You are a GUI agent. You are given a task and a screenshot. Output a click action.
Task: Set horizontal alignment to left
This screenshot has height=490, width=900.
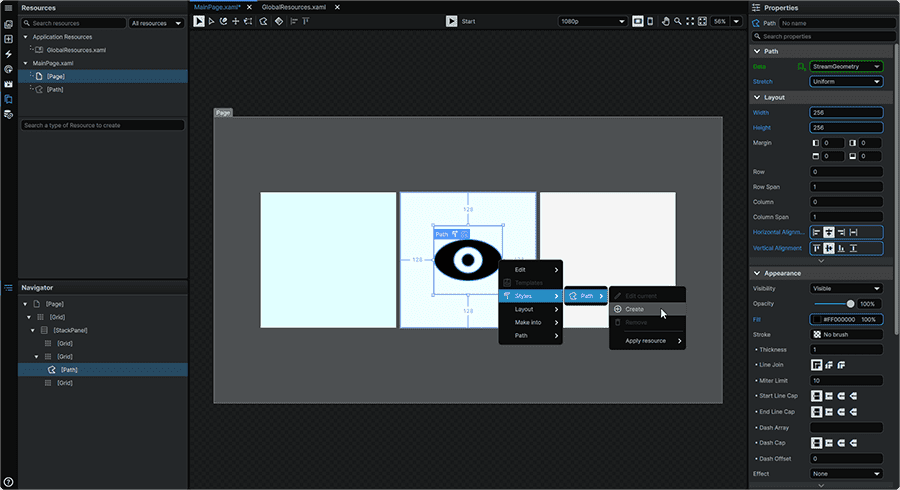coord(816,232)
